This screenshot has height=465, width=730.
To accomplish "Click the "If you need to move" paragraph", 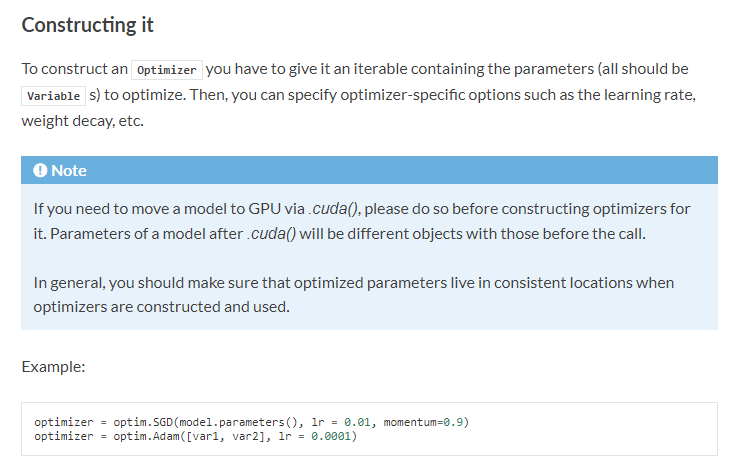I will (x=362, y=221).
